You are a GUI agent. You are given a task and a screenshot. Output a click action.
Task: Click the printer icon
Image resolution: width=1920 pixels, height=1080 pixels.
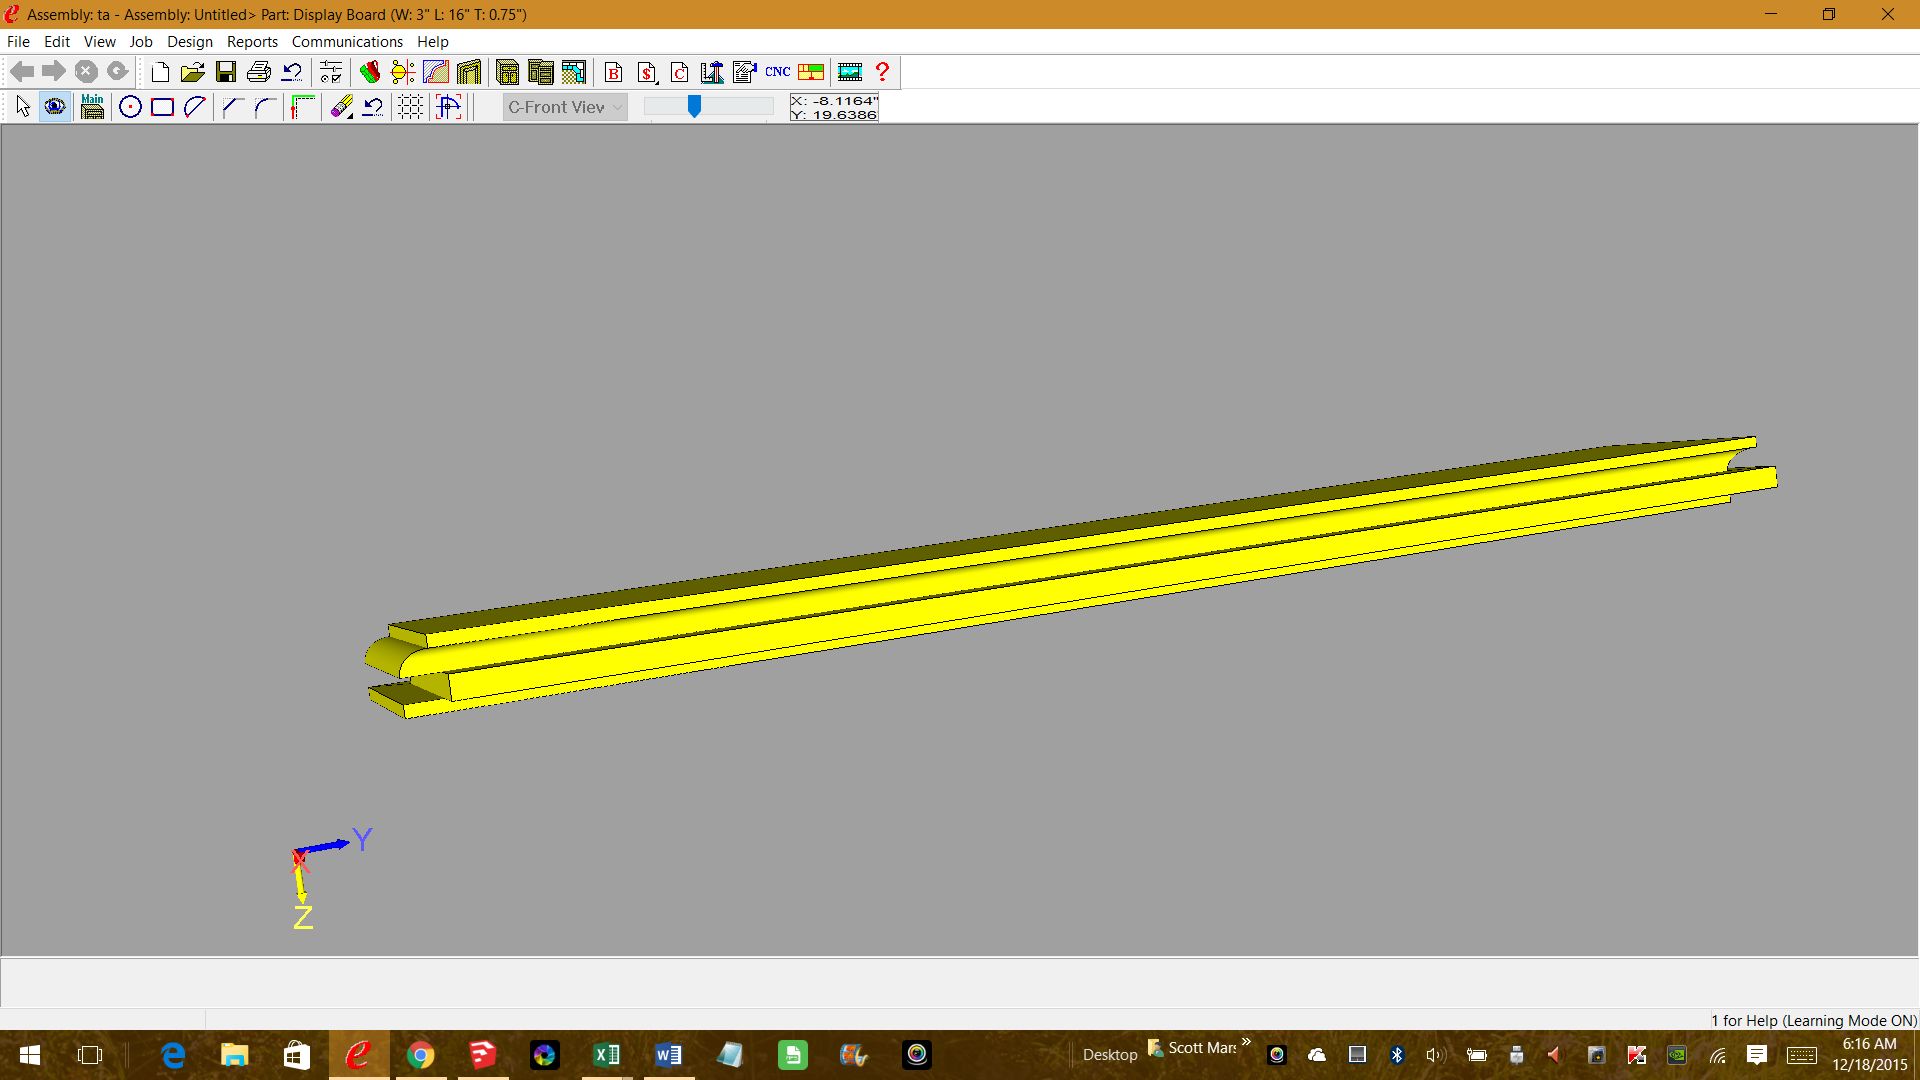point(259,72)
